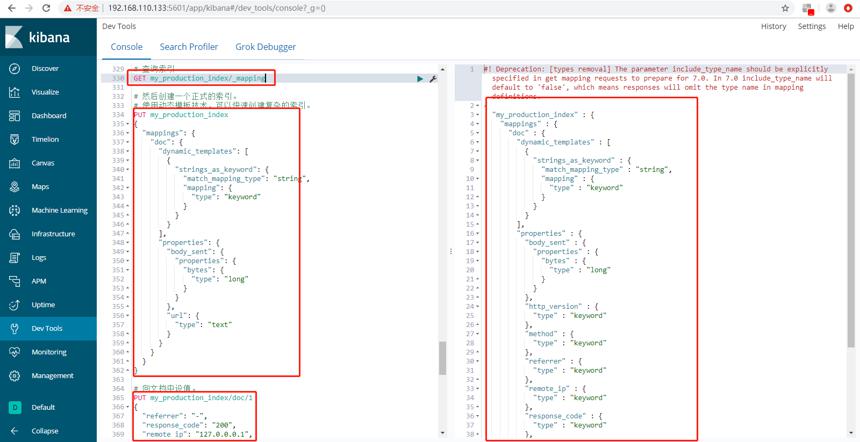Fold the properties block at line 348
The image size is (860, 442).
point(128,242)
